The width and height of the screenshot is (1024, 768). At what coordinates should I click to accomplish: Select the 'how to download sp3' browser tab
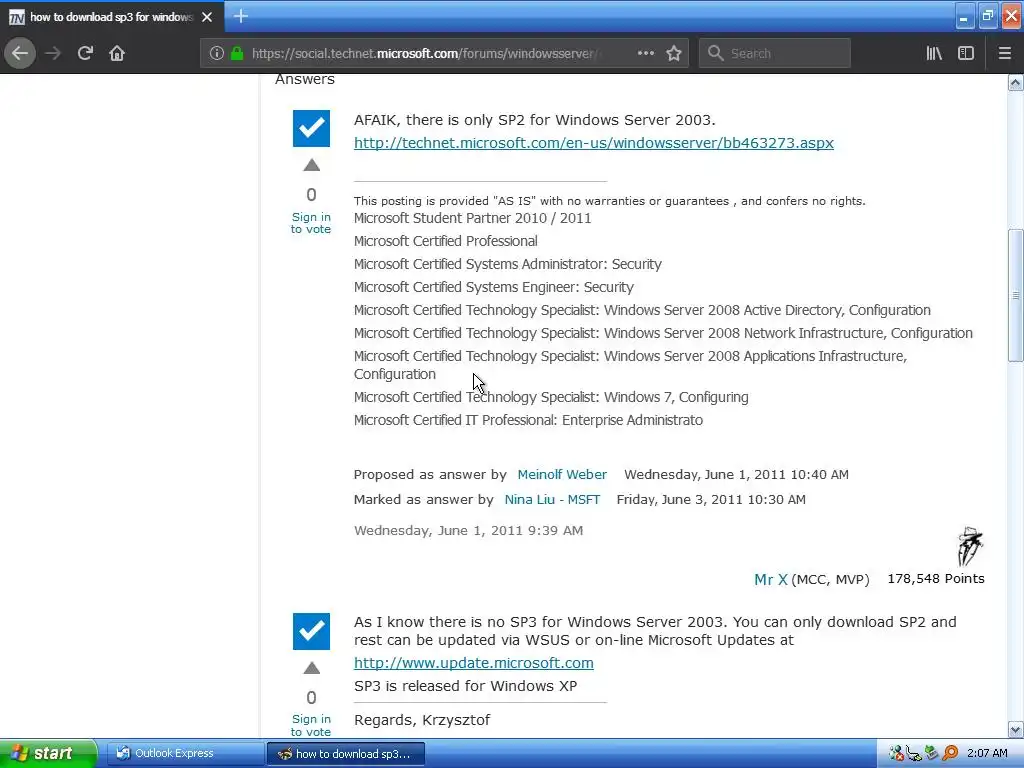tap(112, 16)
